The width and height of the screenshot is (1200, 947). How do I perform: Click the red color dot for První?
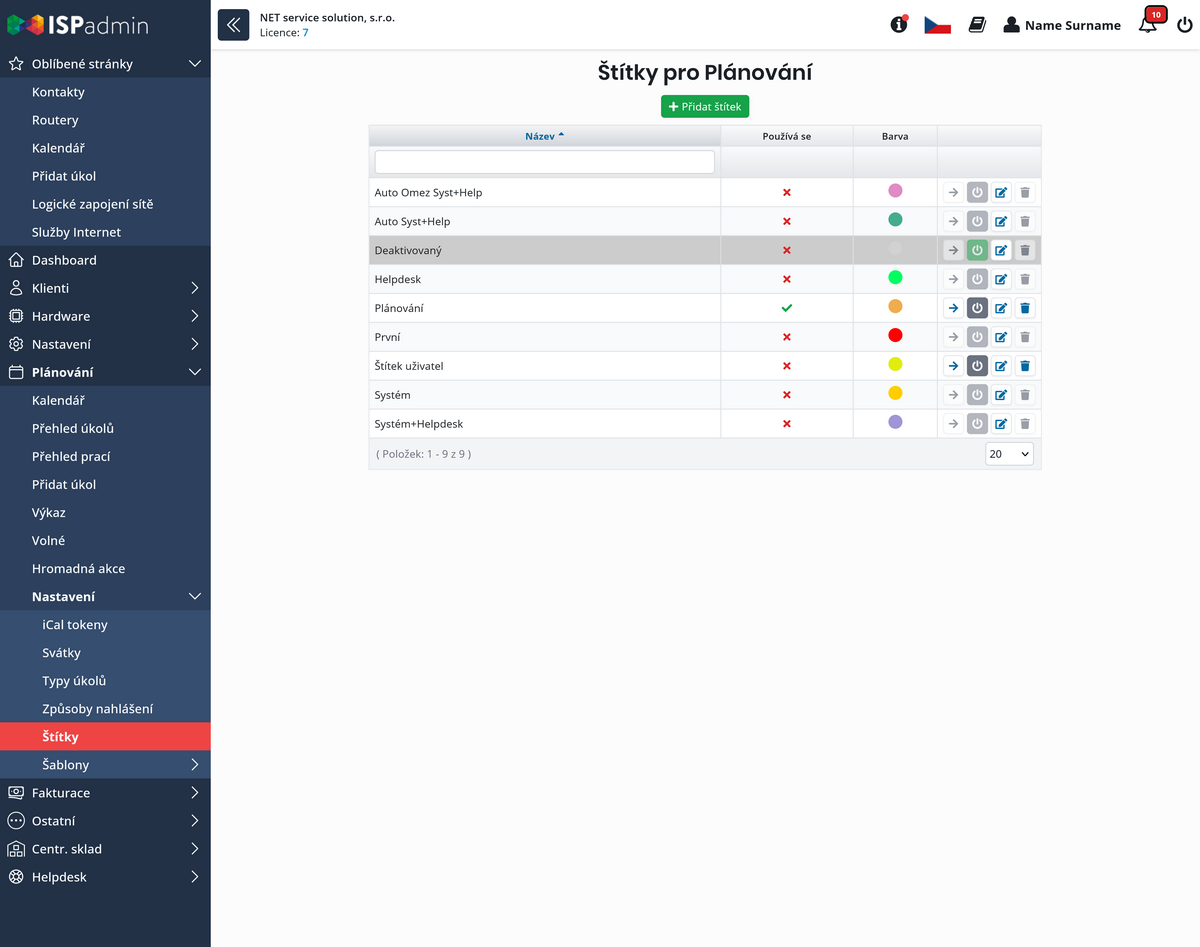[895, 336]
